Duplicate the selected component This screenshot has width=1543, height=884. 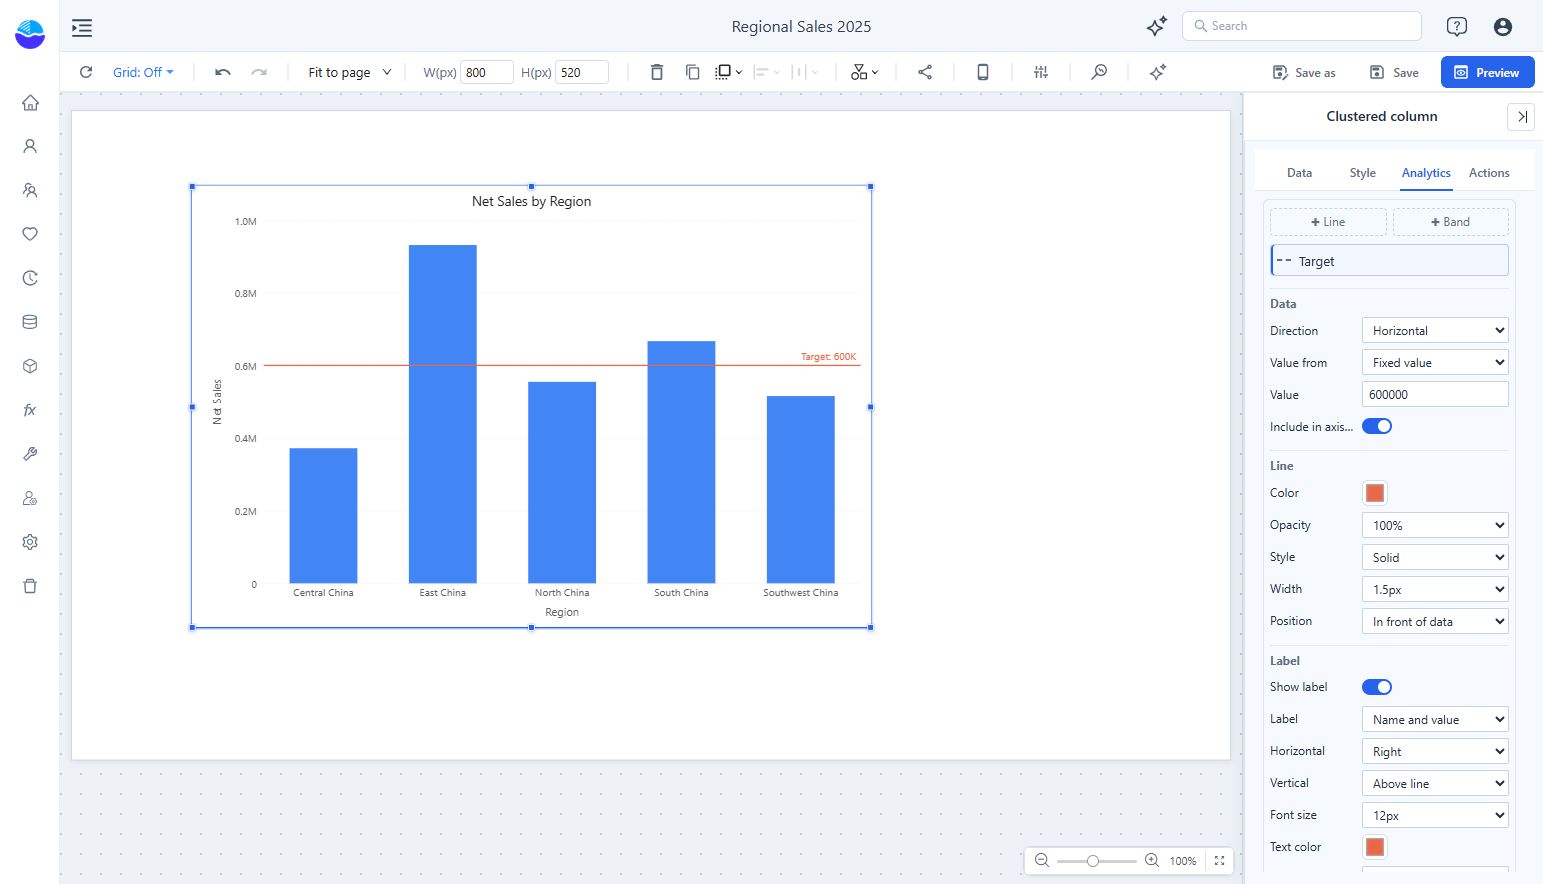coord(692,72)
